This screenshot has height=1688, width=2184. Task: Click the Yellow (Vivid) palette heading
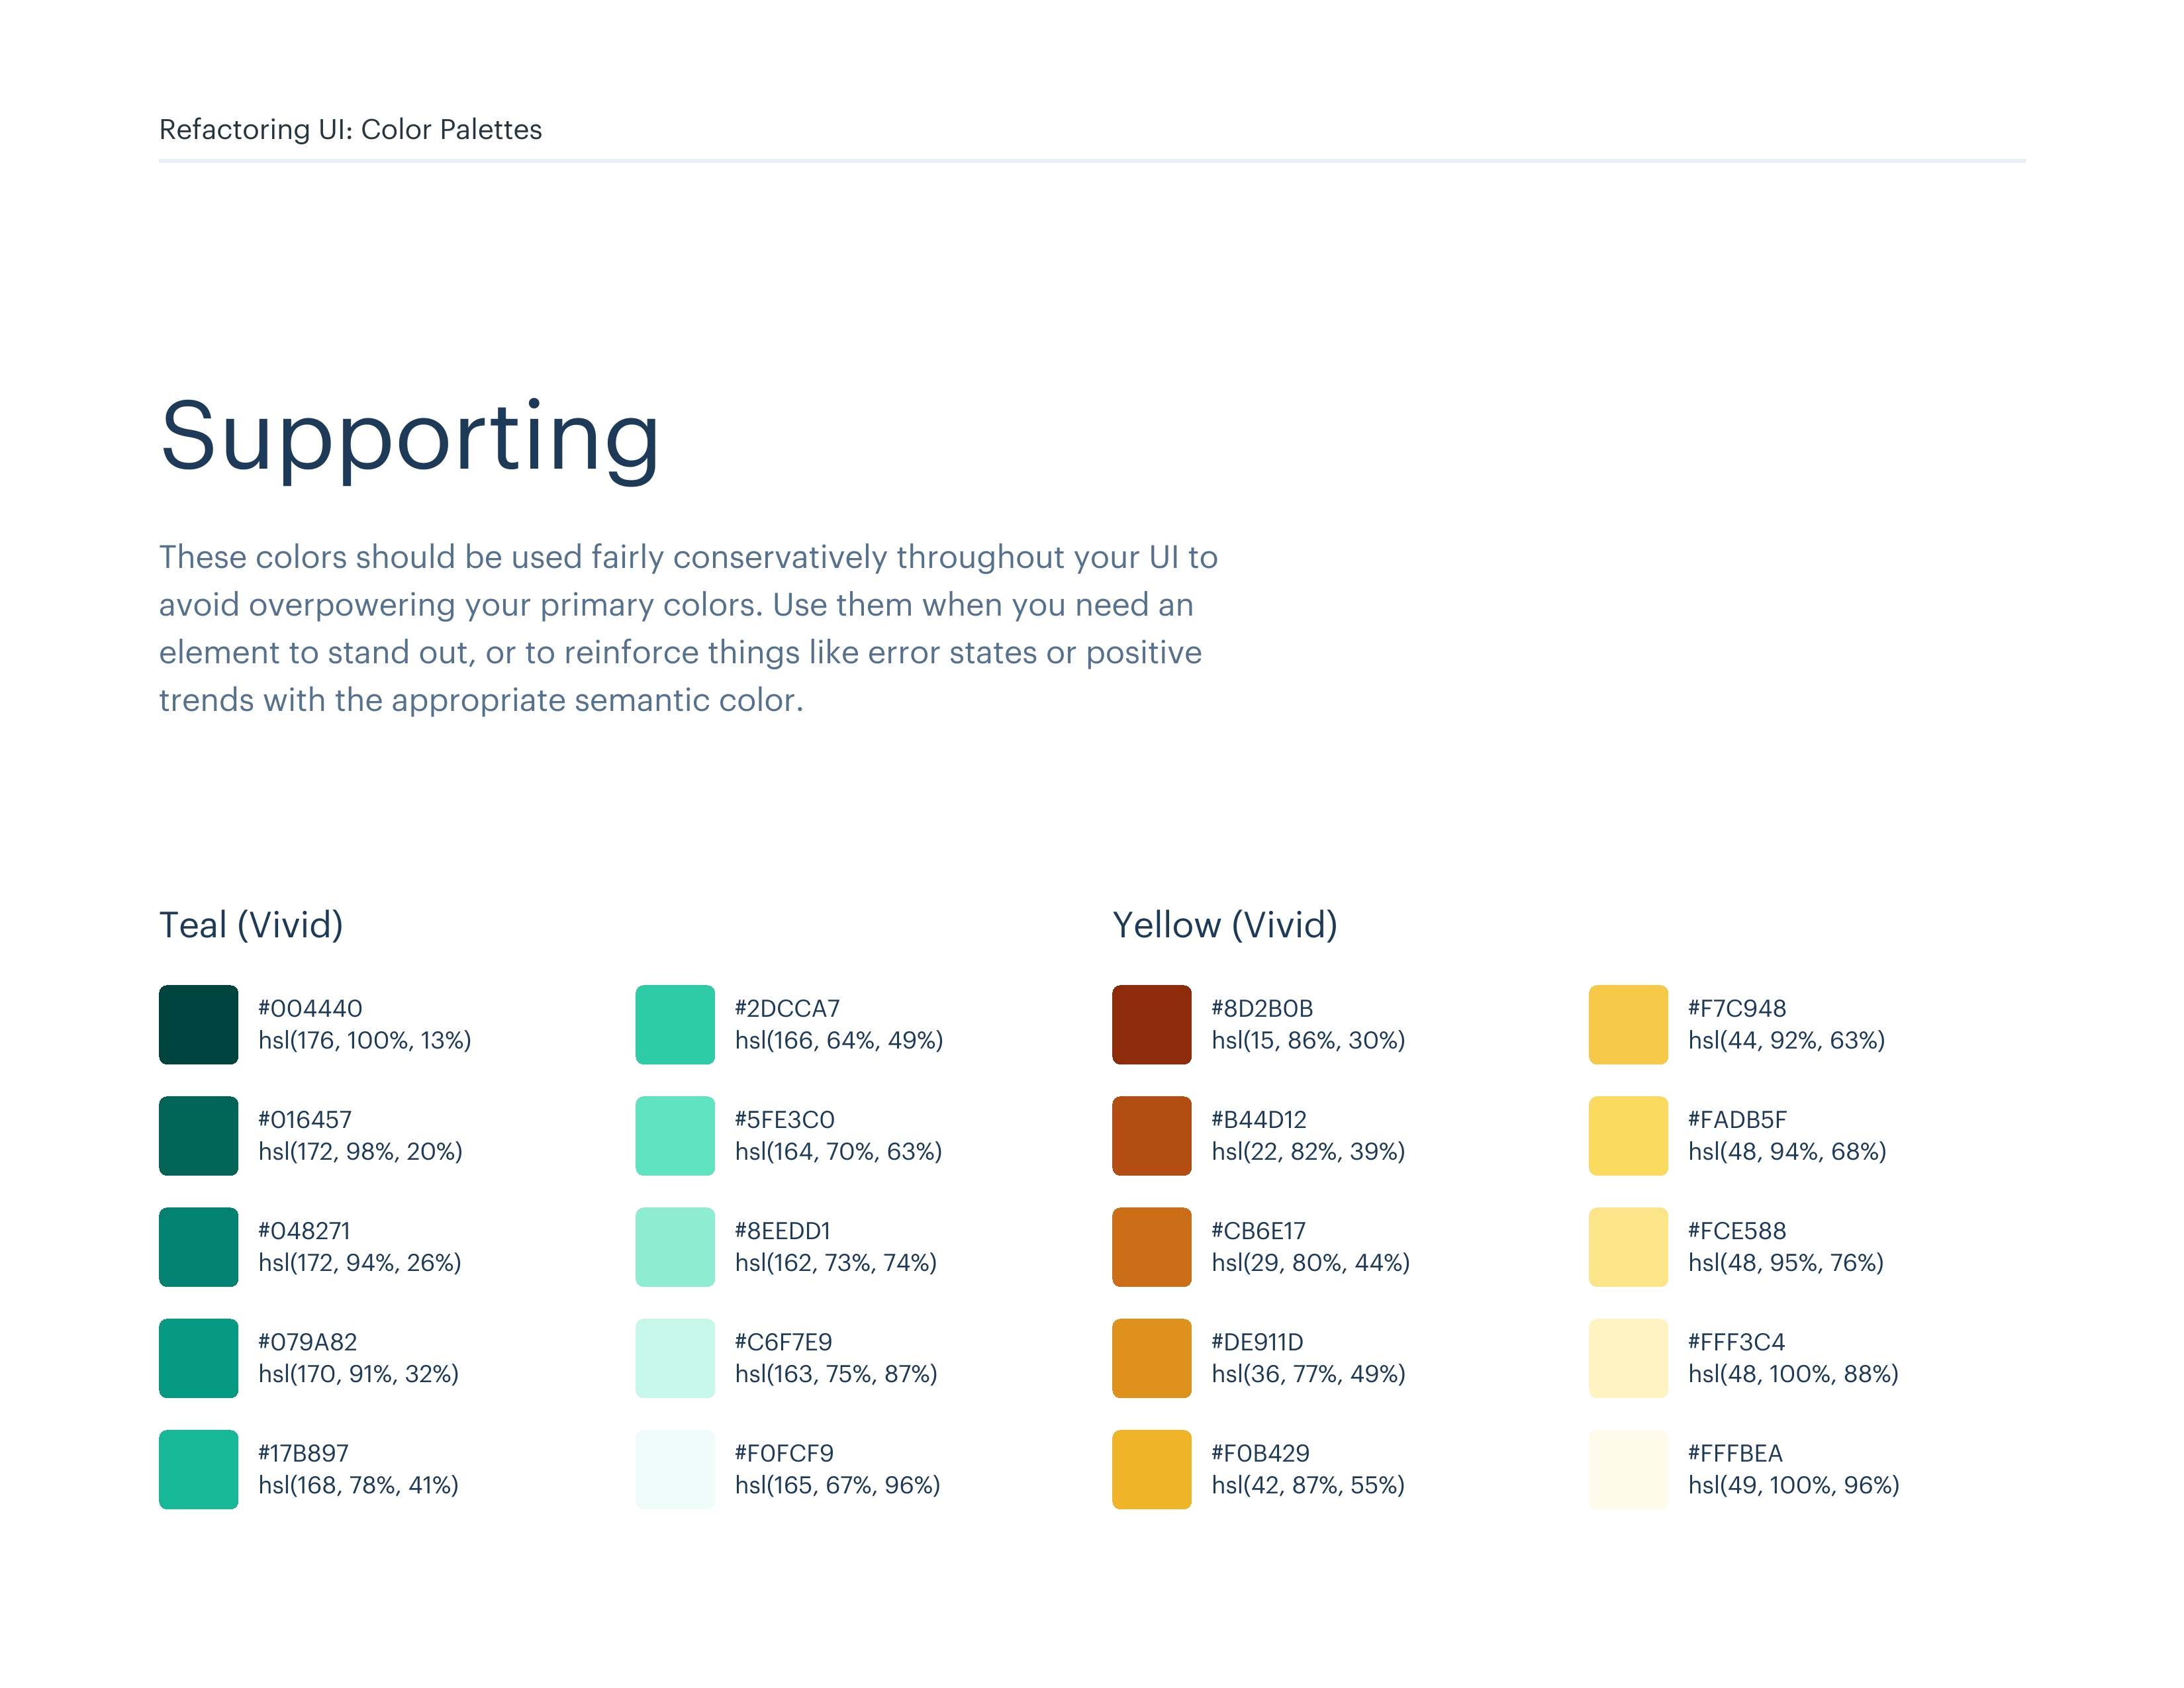tap(1225, 925)
